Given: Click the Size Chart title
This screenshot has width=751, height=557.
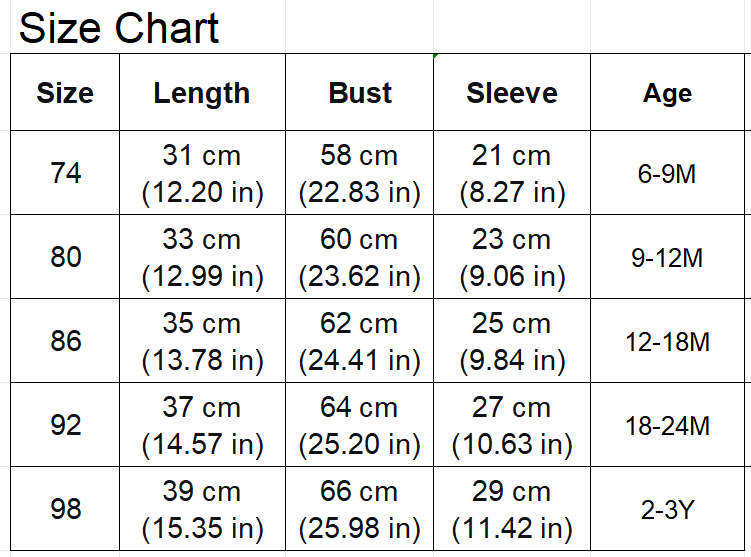Looking at the screenshot, I should pos(119,28).
